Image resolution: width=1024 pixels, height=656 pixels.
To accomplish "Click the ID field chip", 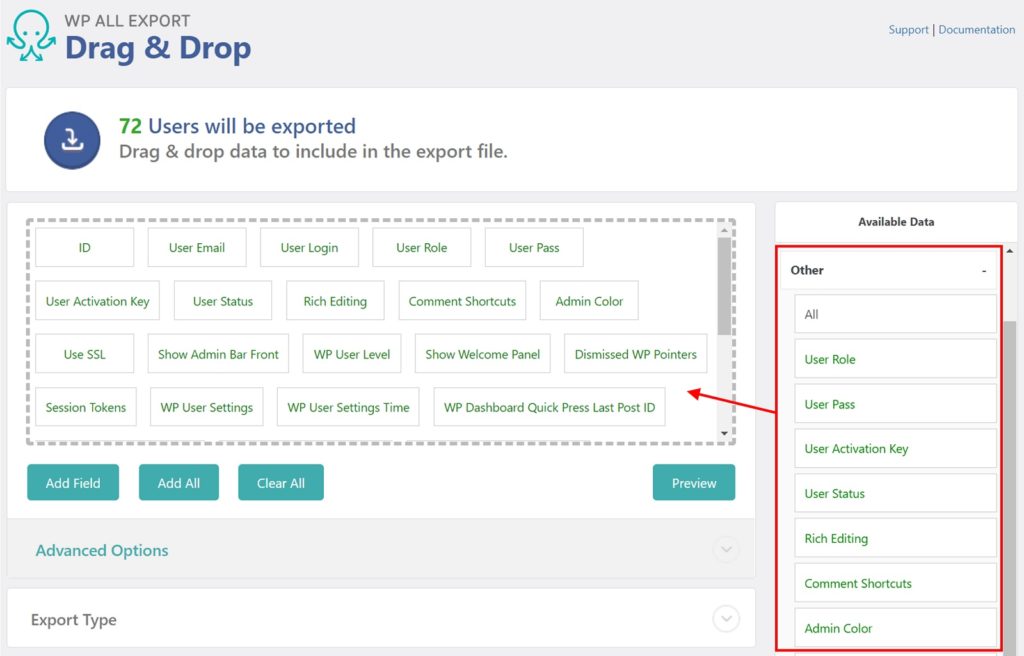I will pos(84,247).
